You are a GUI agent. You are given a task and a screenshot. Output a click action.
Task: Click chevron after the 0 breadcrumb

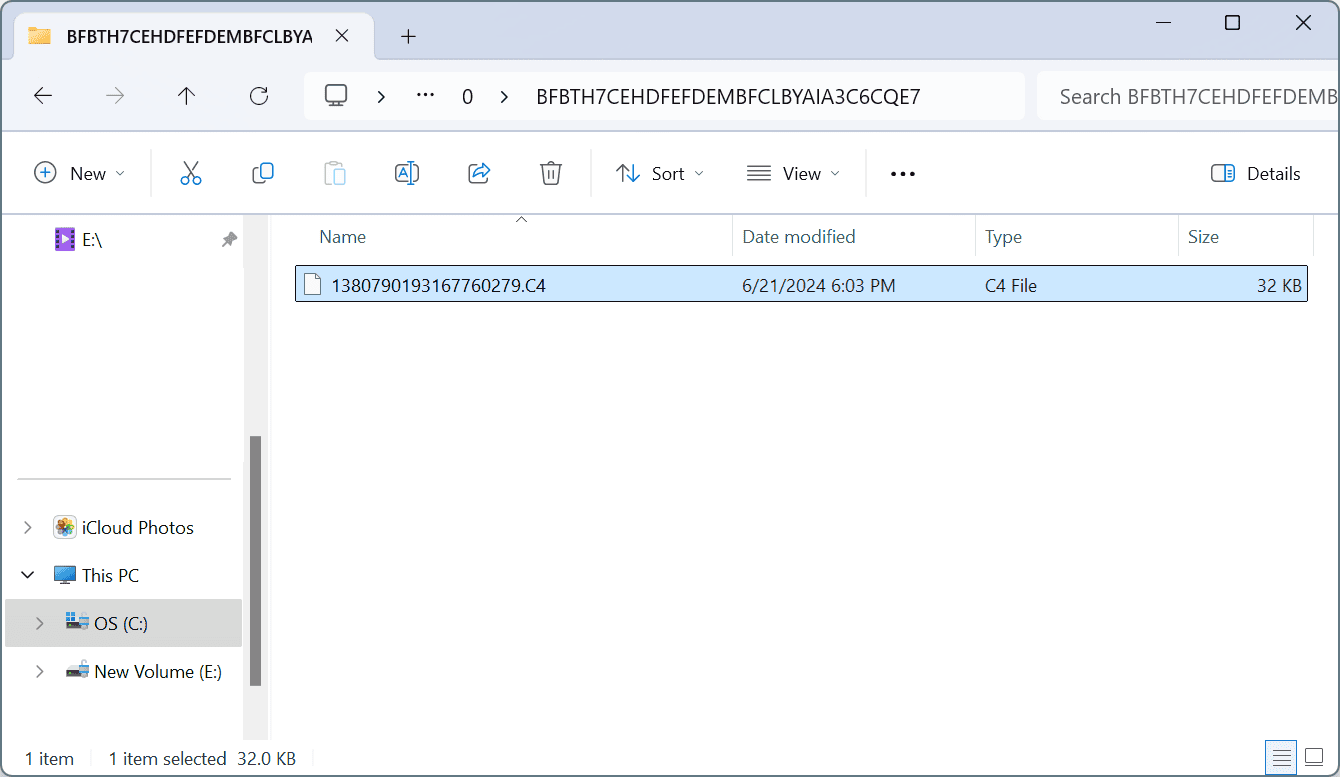pyautogui.click(x=504, y=96)
